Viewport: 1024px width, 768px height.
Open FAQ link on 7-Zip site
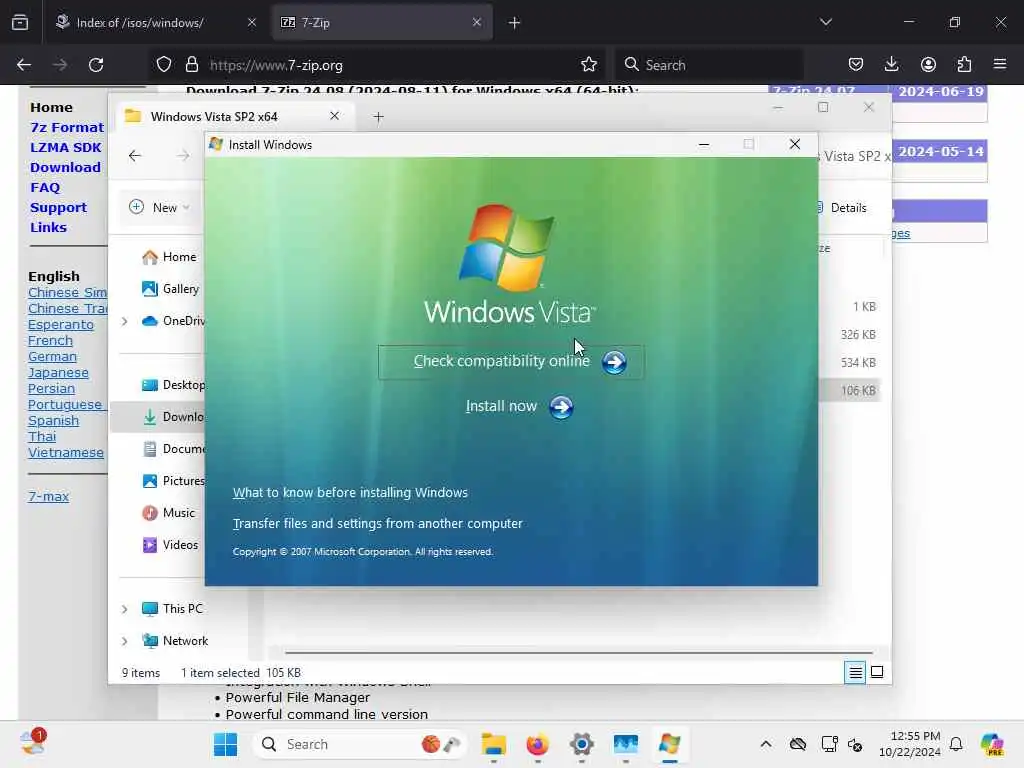(x=45, y=187)
